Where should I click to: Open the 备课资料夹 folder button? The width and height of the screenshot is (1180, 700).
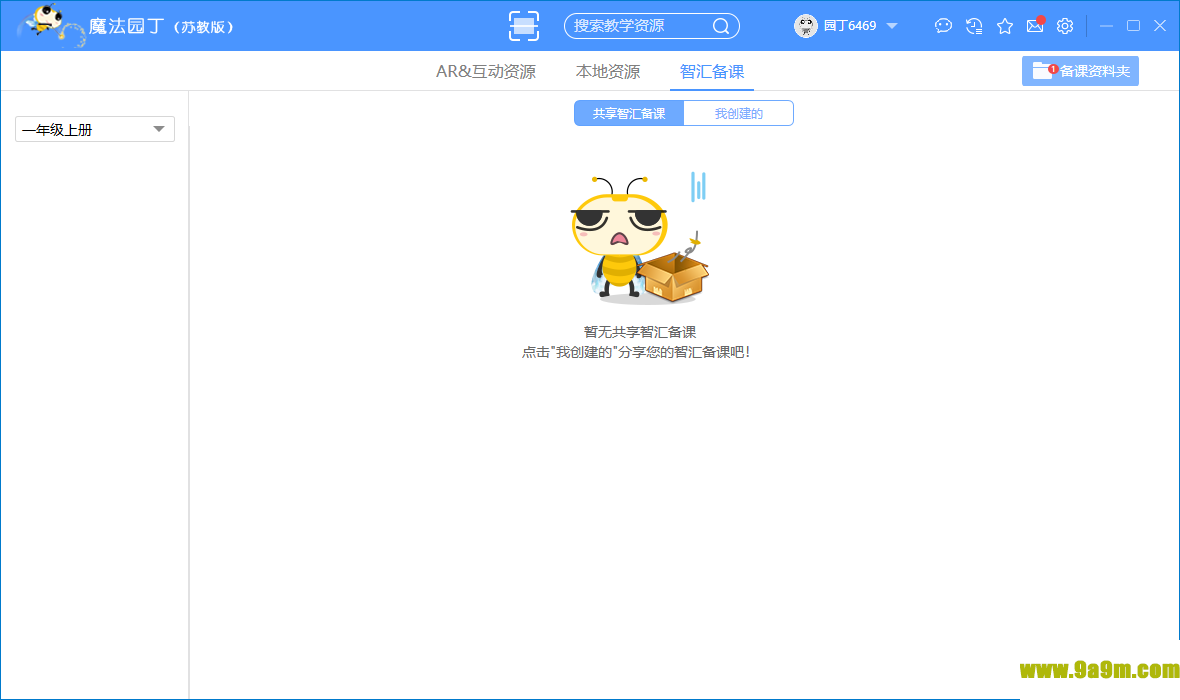1080,71
